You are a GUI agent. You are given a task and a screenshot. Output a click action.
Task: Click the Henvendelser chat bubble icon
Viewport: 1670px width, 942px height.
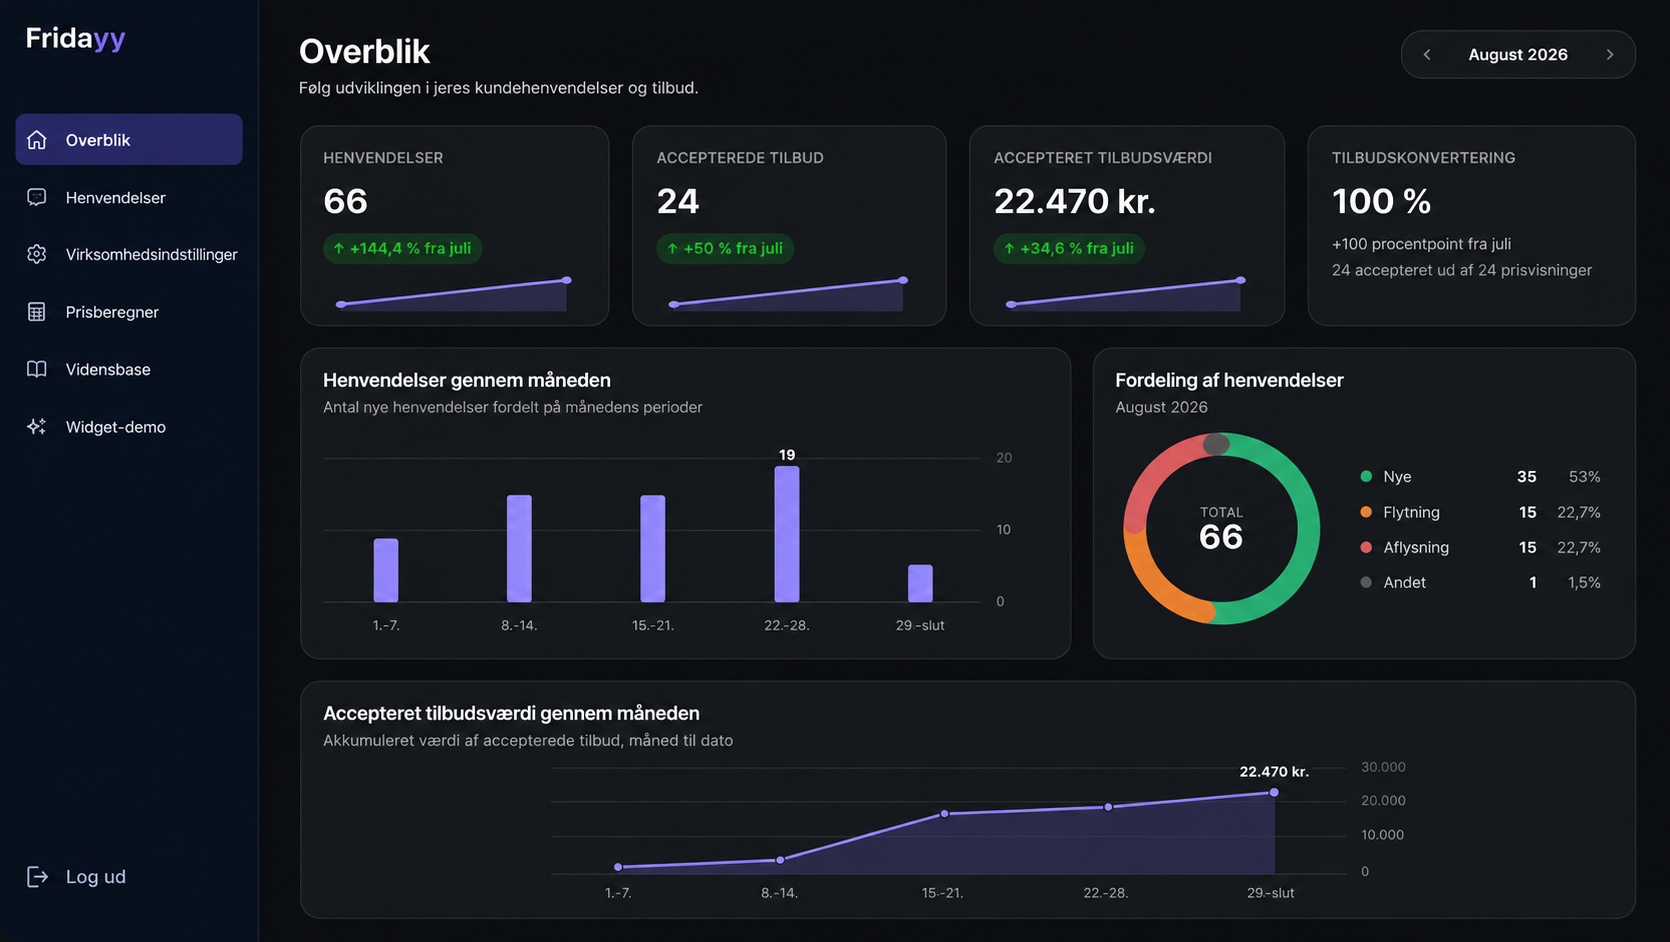click(37, 197)
